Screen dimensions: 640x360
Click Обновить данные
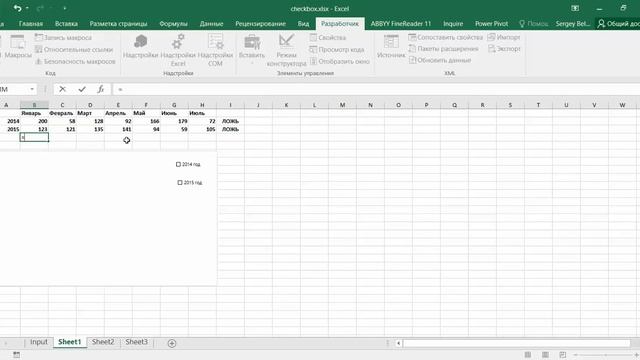tap(440, 60)
